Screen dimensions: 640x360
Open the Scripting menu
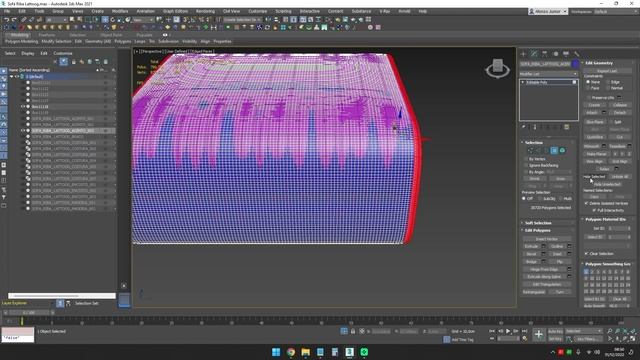283,11
